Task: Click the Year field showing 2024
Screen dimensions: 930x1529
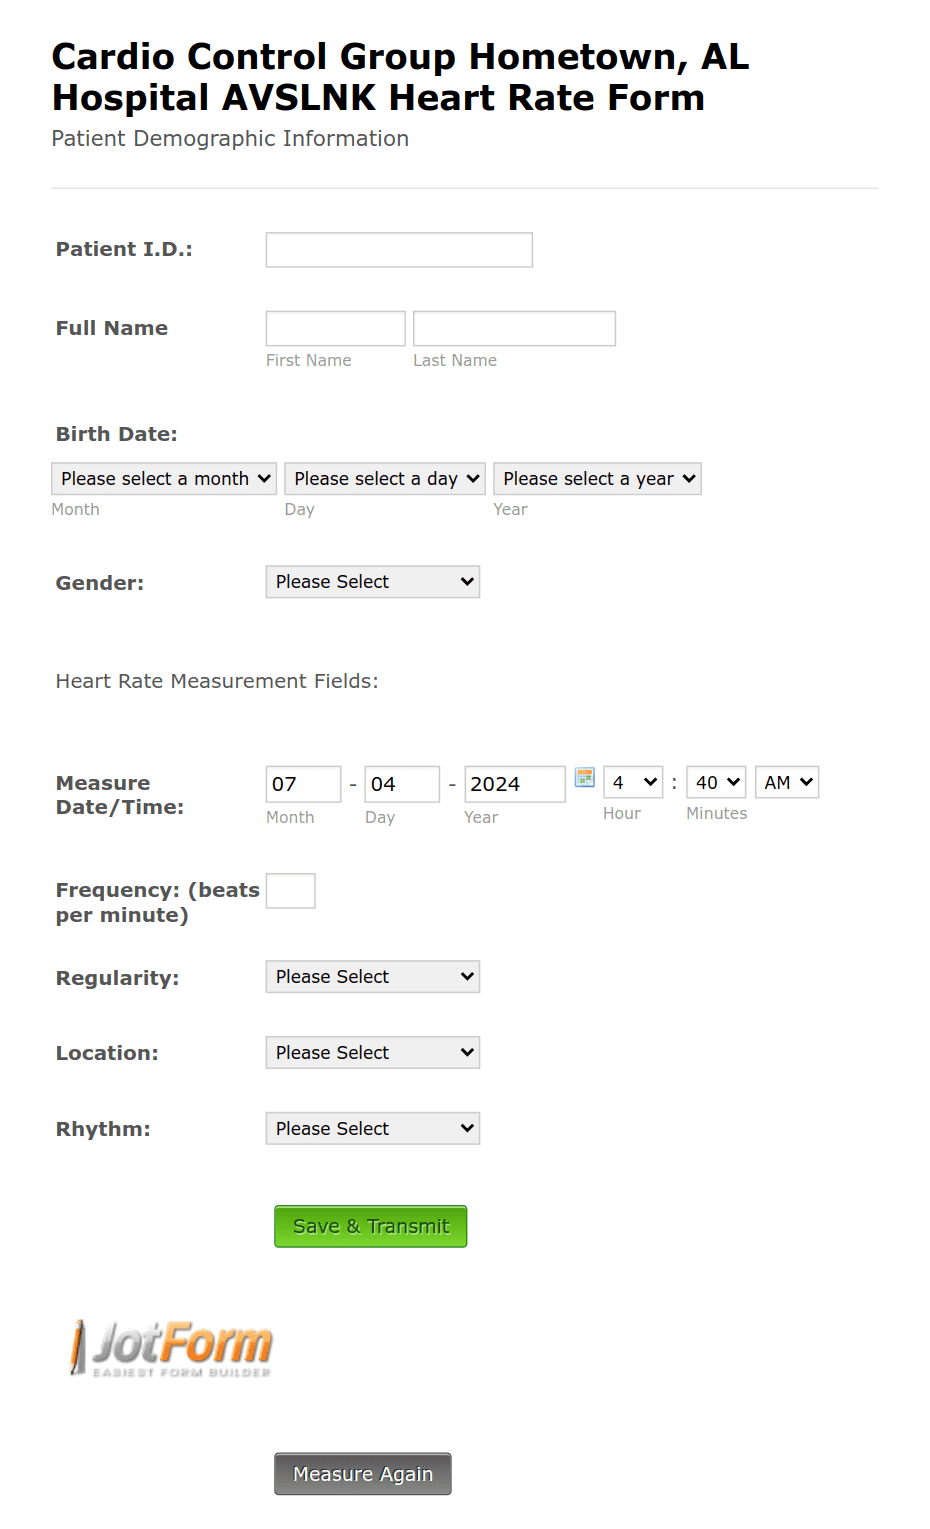Action: [x=514, y=784]
